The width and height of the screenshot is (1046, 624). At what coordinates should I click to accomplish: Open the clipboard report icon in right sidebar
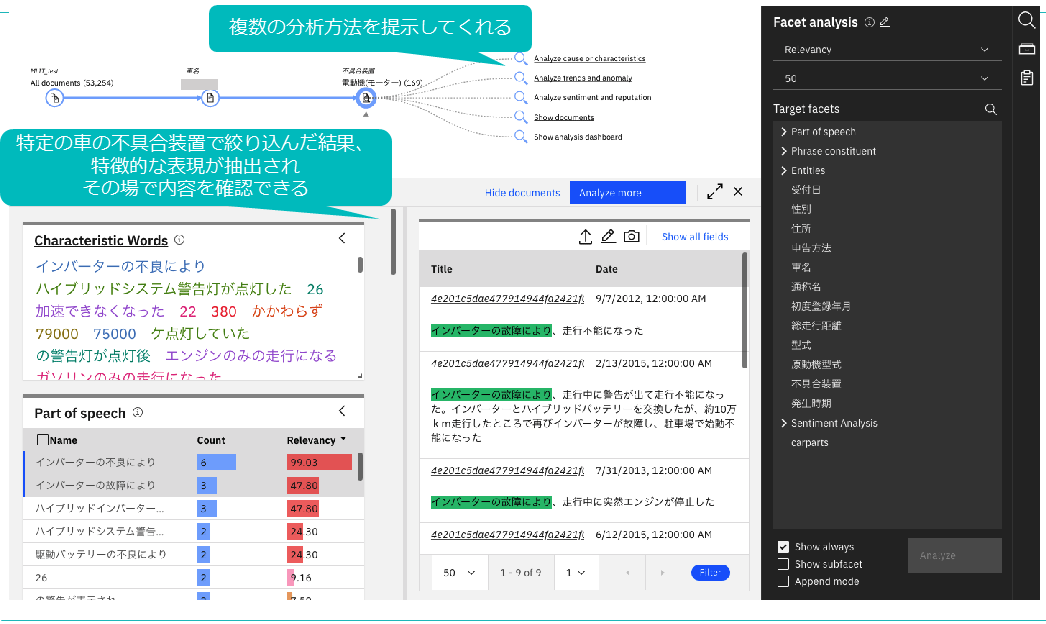[x=1026, y=78]
